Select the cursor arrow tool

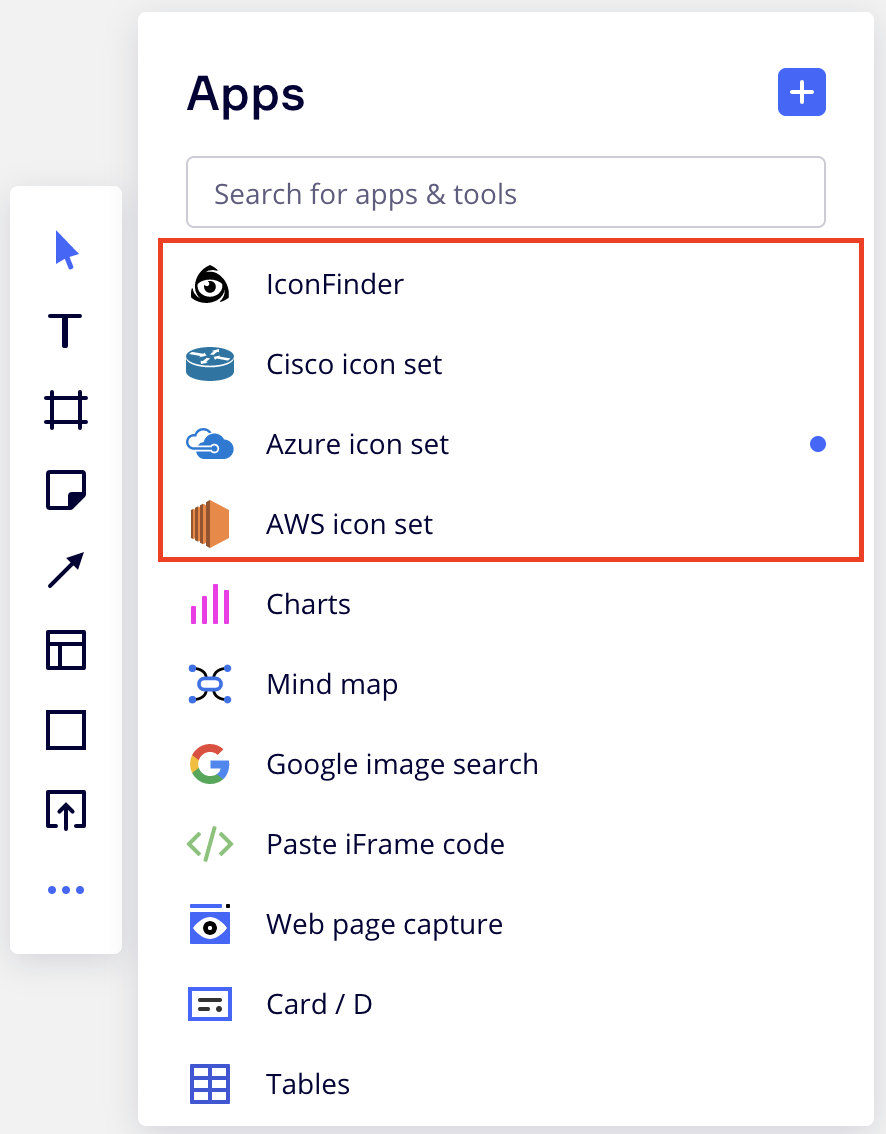(x=66, y=250)
